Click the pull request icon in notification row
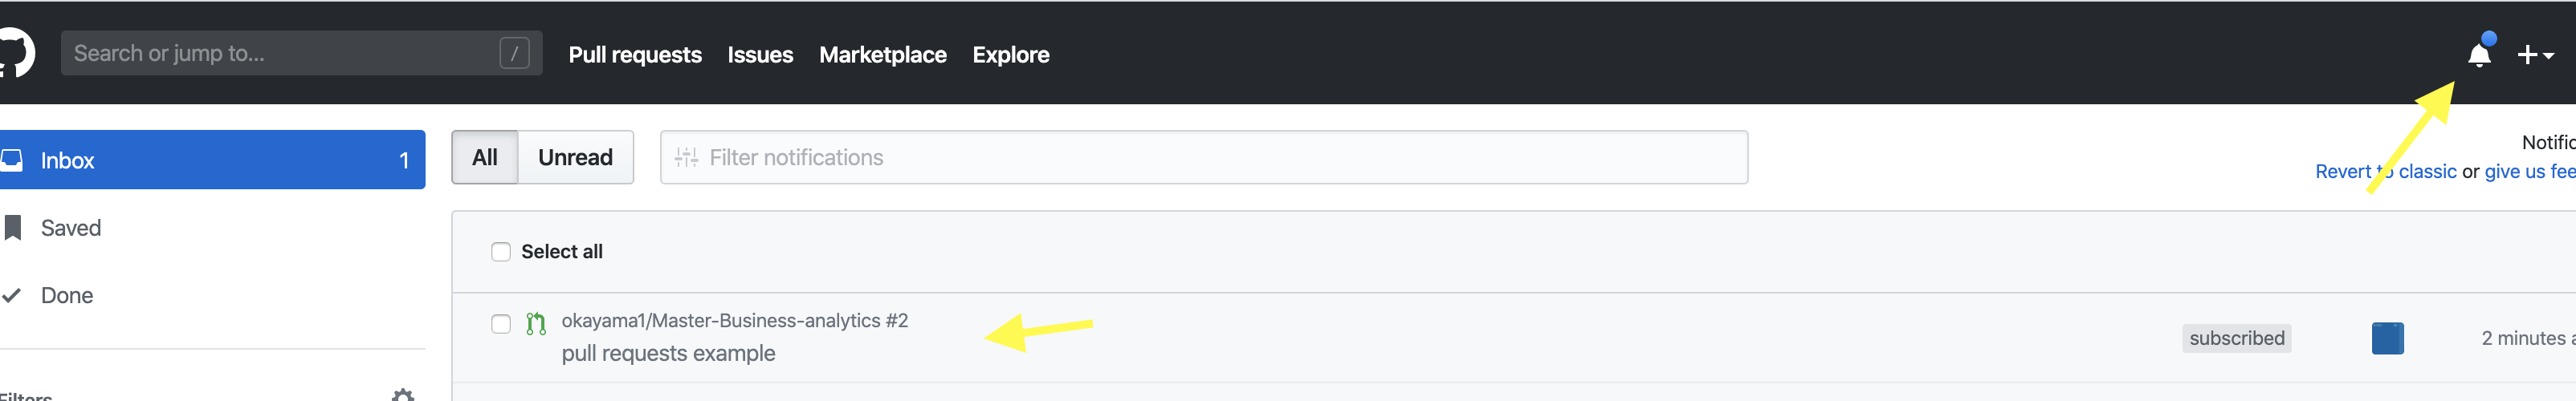Screen dimensions: 2576x401 536,323
